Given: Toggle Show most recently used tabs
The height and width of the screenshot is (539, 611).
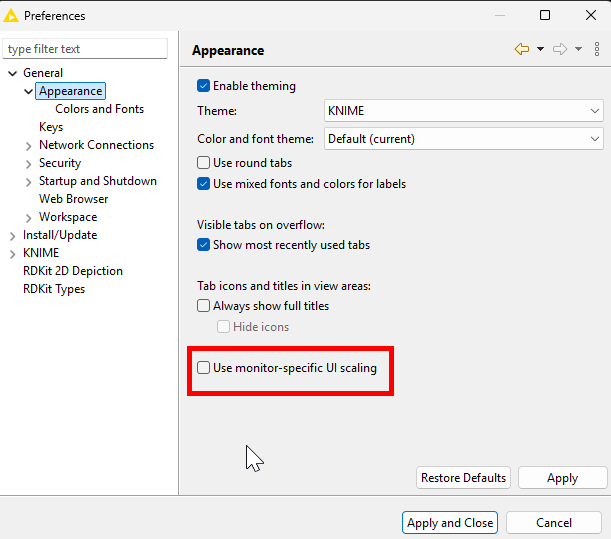Looking at the screenshot, I should point(204,245).
